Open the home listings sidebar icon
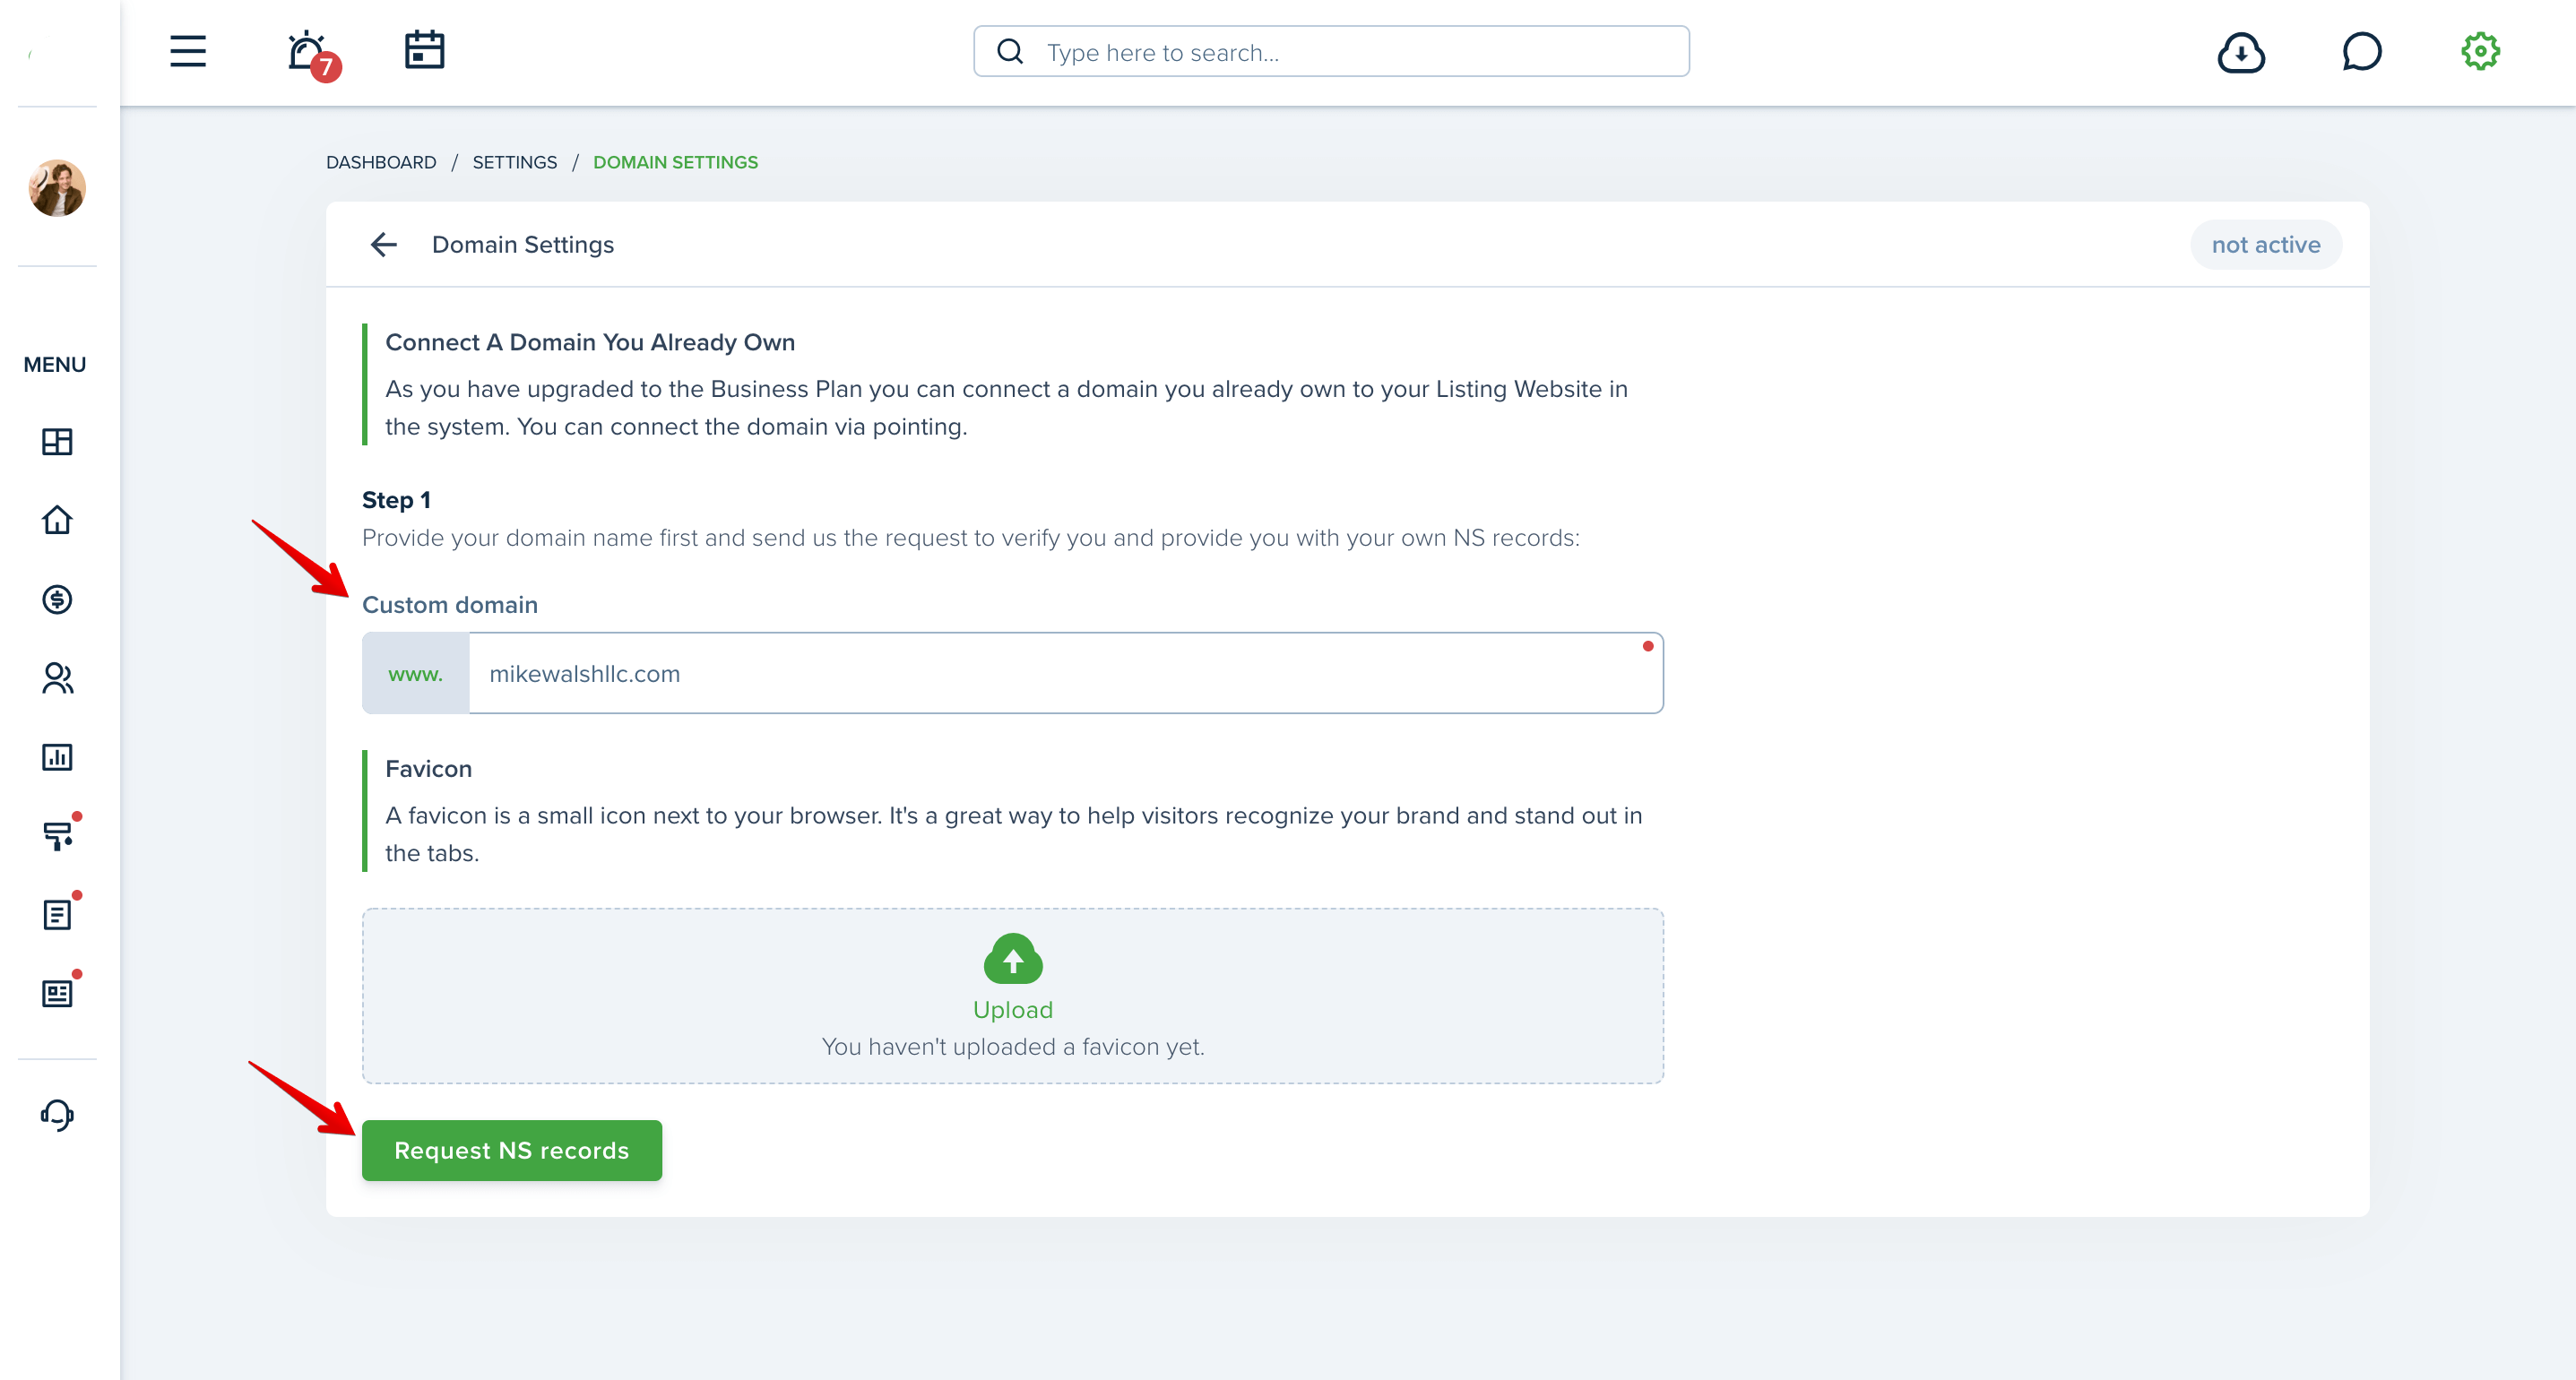Screen dimensions: 2576x1380 [57, 520]
